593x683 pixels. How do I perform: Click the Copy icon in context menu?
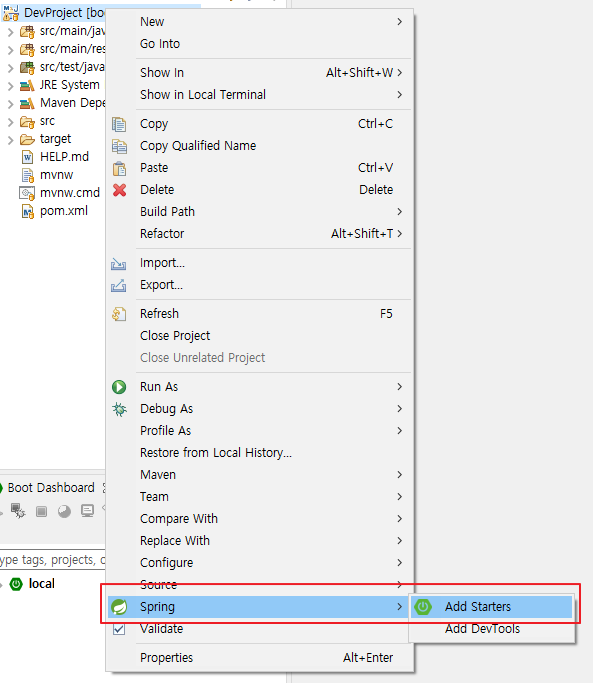tap(119, 124)
